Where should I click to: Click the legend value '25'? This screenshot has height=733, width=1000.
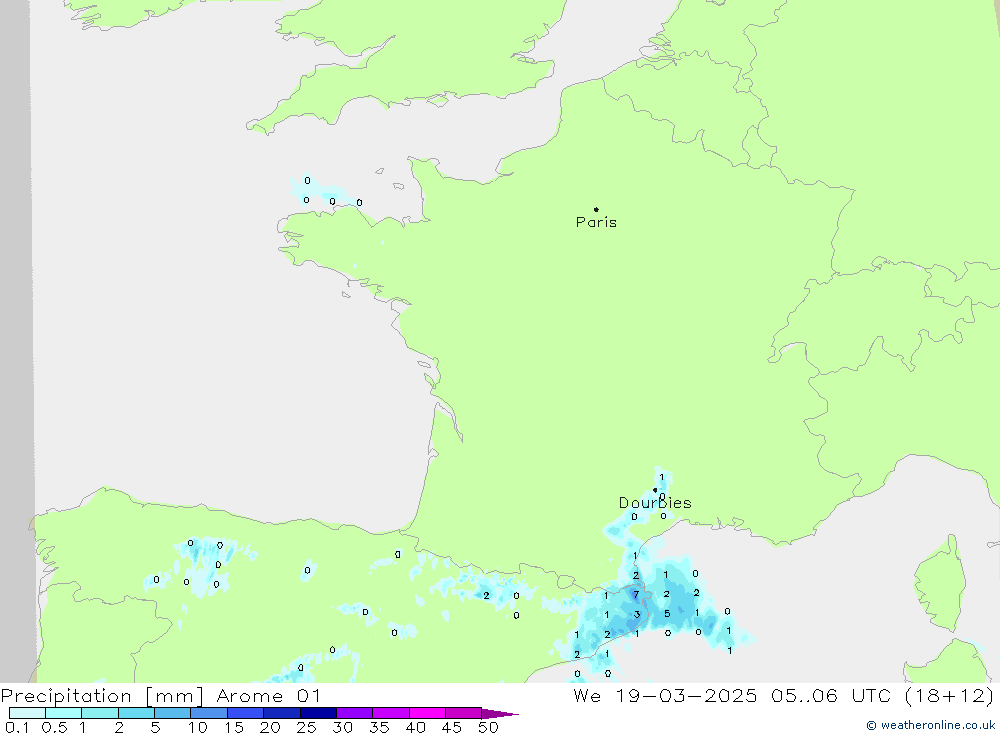(x=306, y=727)
